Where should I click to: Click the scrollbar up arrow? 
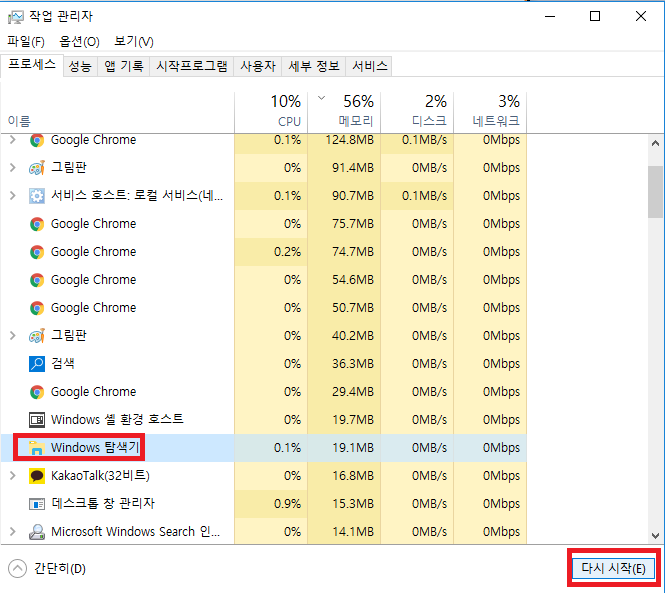tap(656, 143)
